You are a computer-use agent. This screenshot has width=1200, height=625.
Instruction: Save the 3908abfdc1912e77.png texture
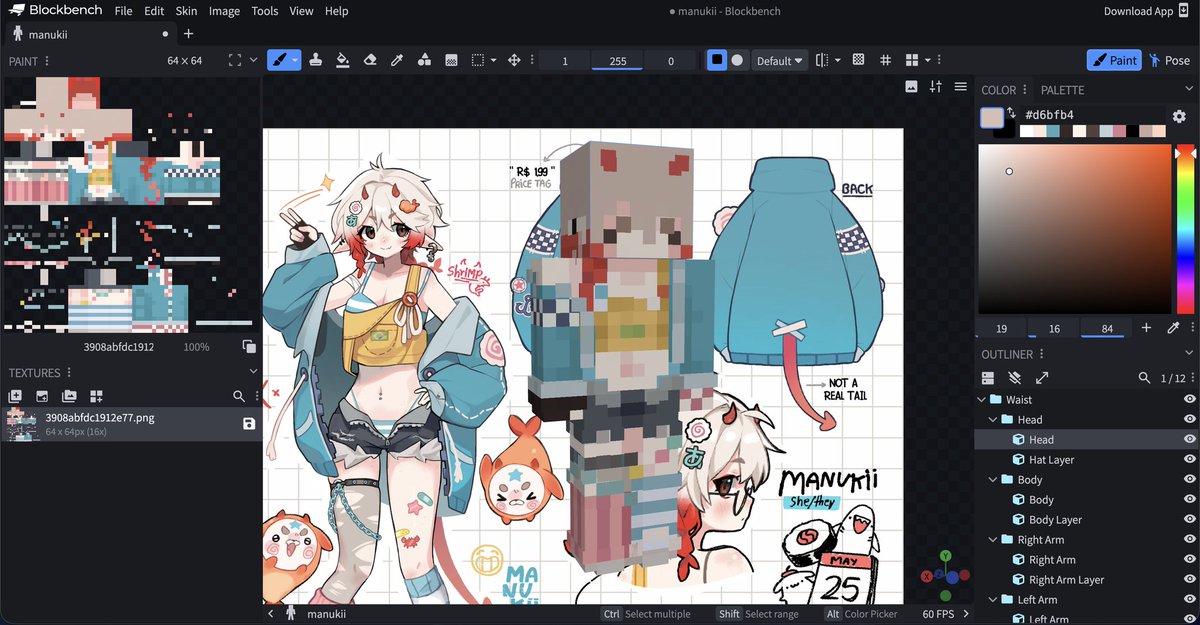coord(248,423)
